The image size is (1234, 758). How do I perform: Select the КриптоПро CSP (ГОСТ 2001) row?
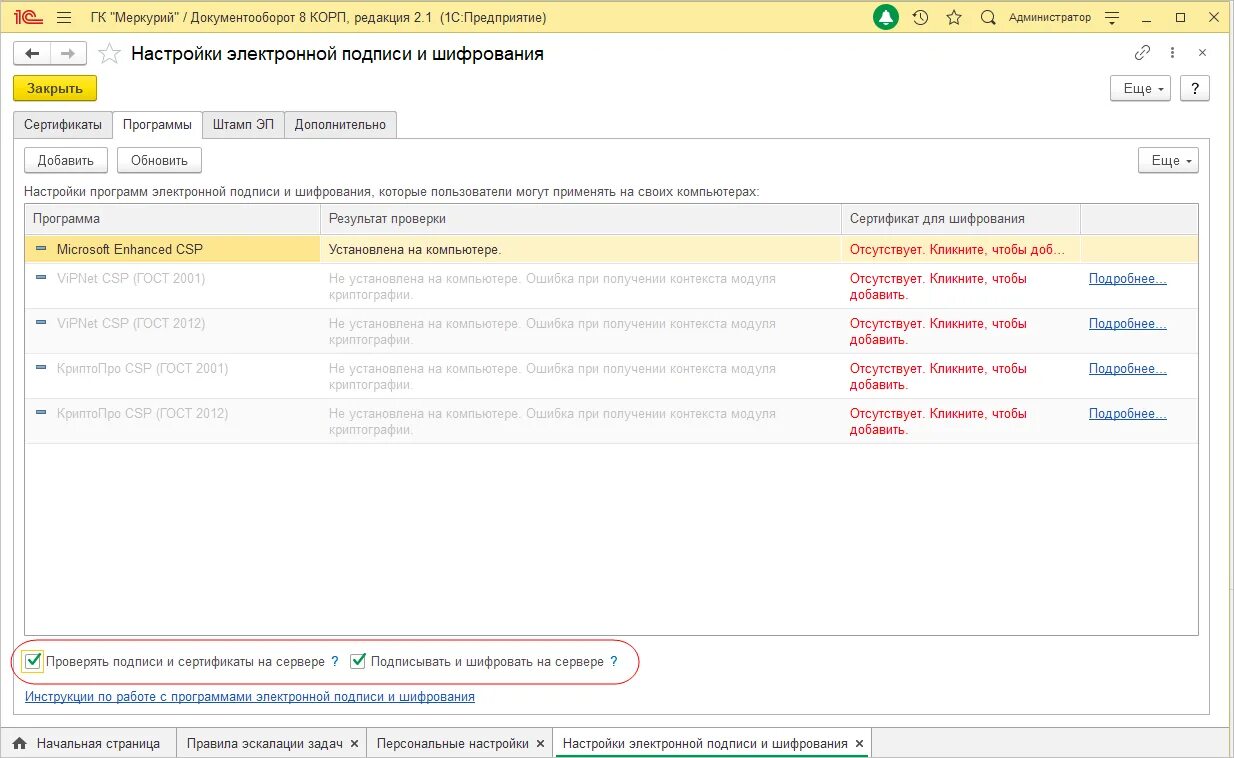click(611, 376)
